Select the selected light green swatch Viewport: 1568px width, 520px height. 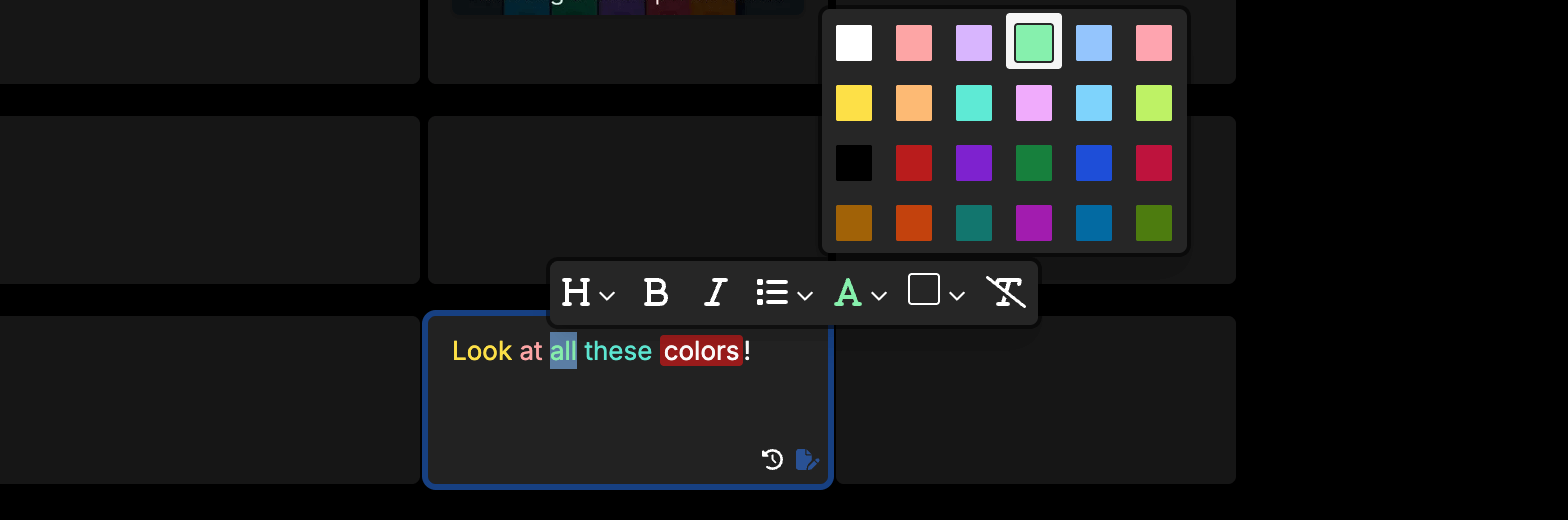(1034, 43)
